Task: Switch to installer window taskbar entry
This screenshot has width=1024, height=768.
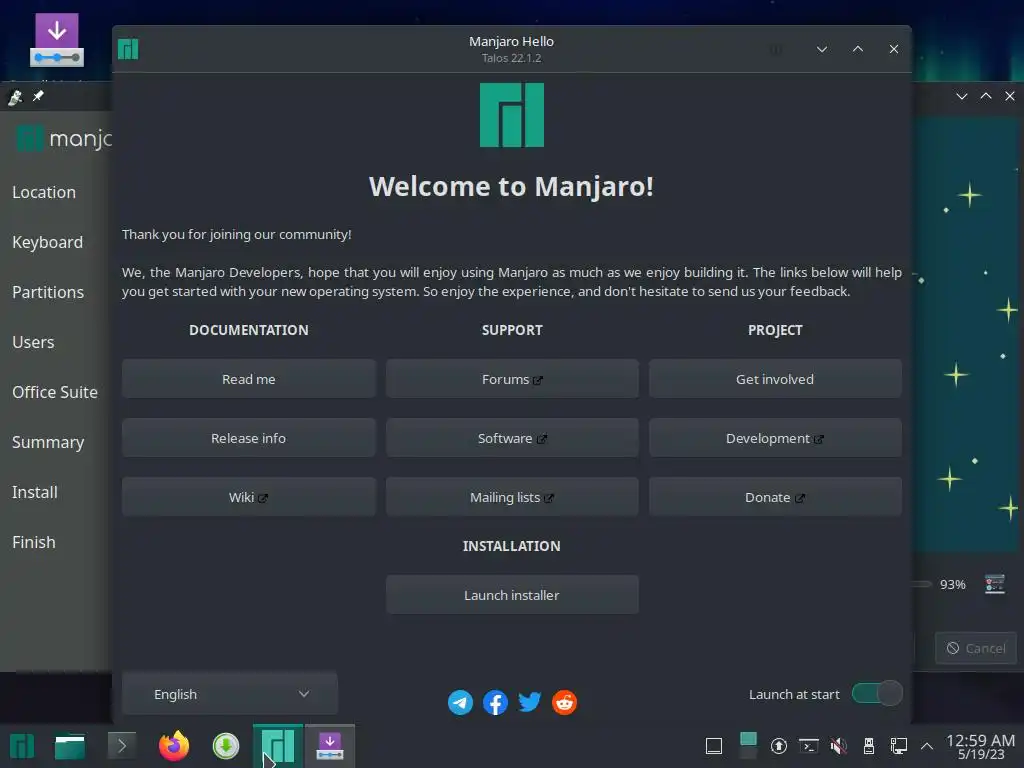Action: point(330,746)
